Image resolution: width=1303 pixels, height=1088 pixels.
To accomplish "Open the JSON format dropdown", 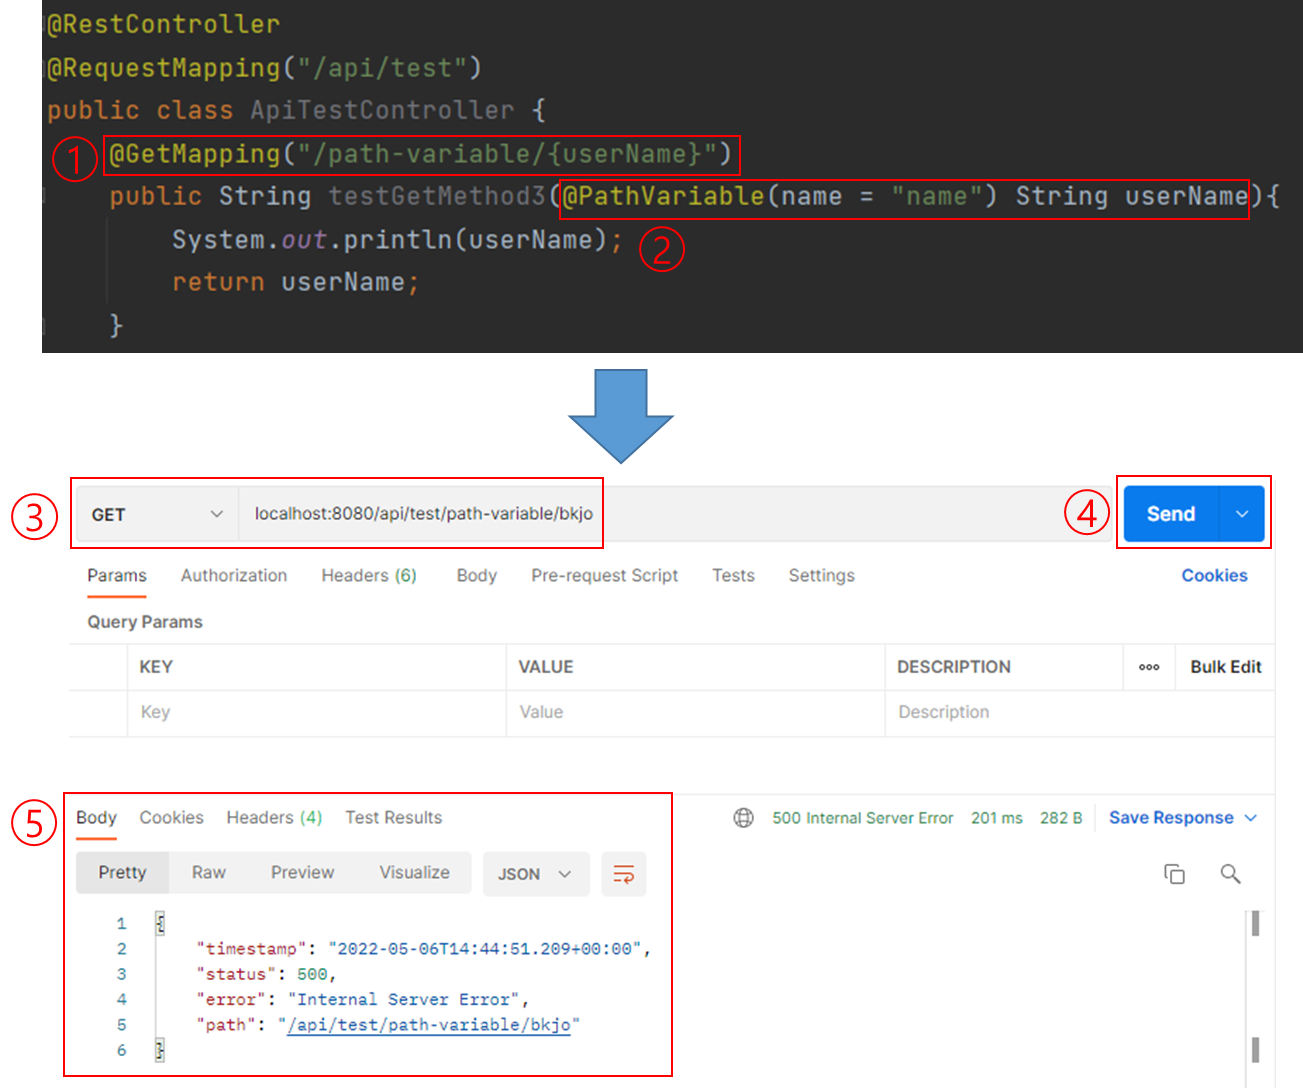I will pos(536,874).
